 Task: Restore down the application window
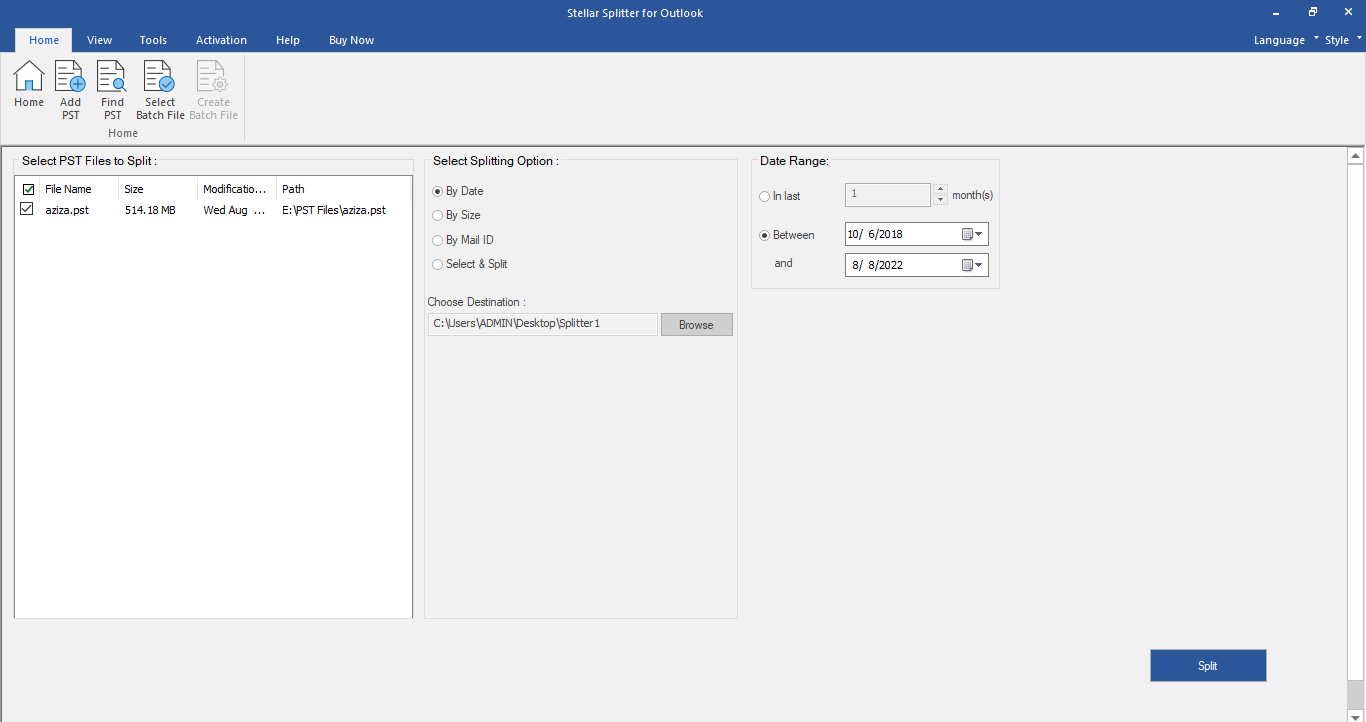[x=1313, y=12]
